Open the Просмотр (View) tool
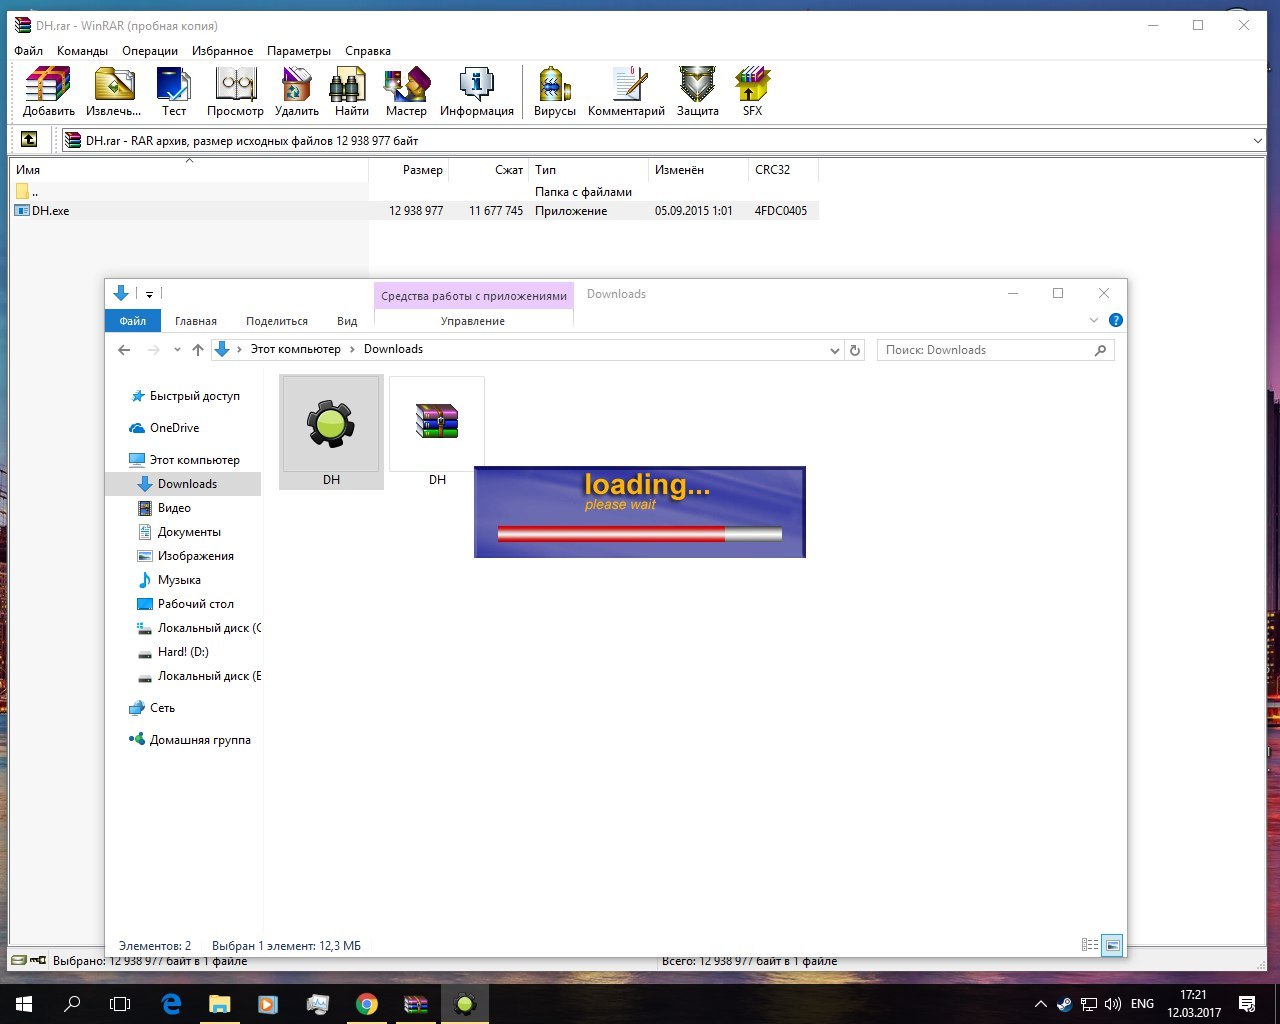1280x1024 pixels. pyautogui.click(x=235, y=91)
